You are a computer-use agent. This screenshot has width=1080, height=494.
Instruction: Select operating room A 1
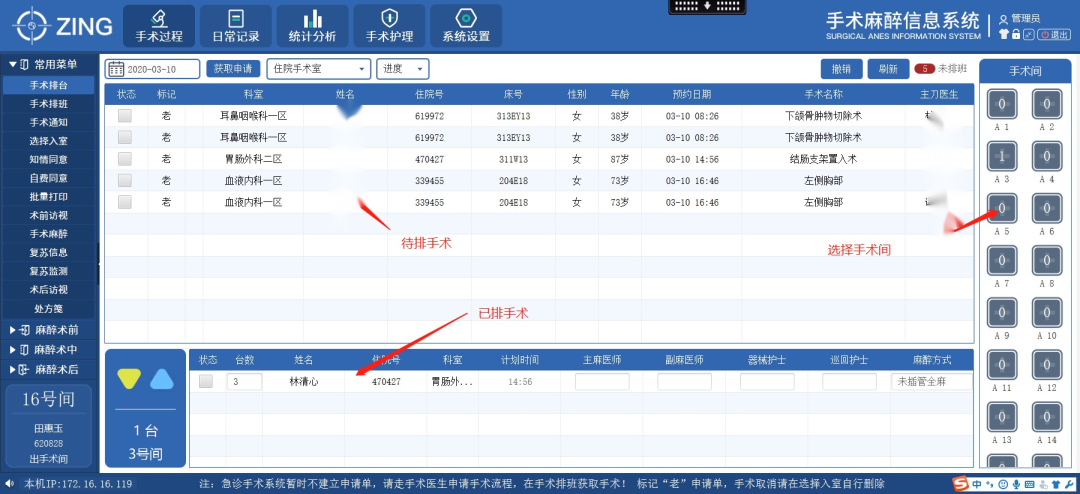pyautogui.click(x=1002, y=104)
